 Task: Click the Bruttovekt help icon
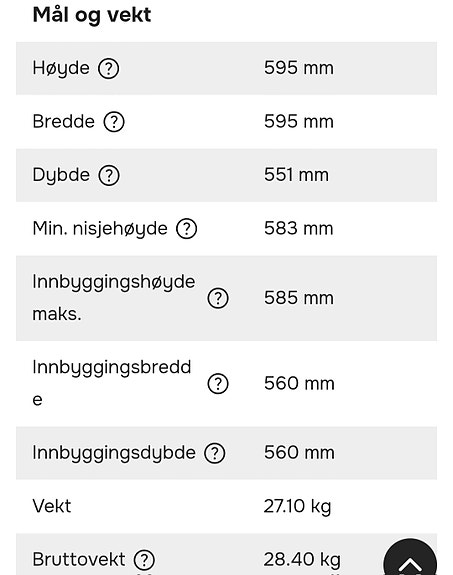pos(144,560)
